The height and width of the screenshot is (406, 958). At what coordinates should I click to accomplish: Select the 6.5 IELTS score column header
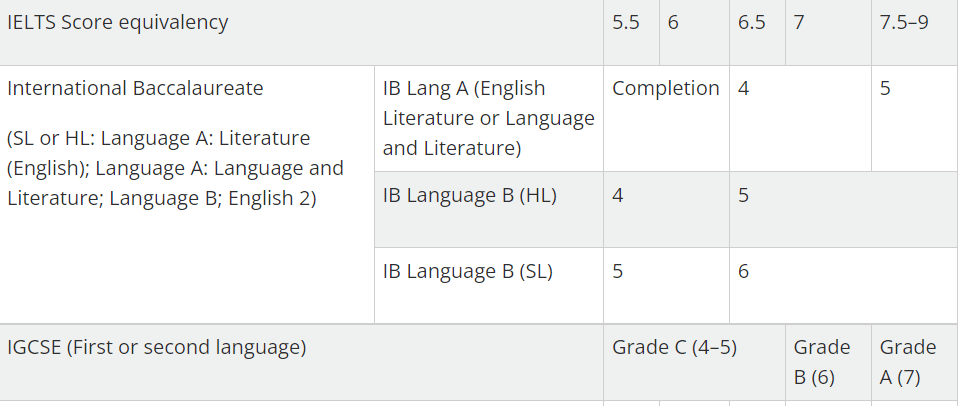757,32
